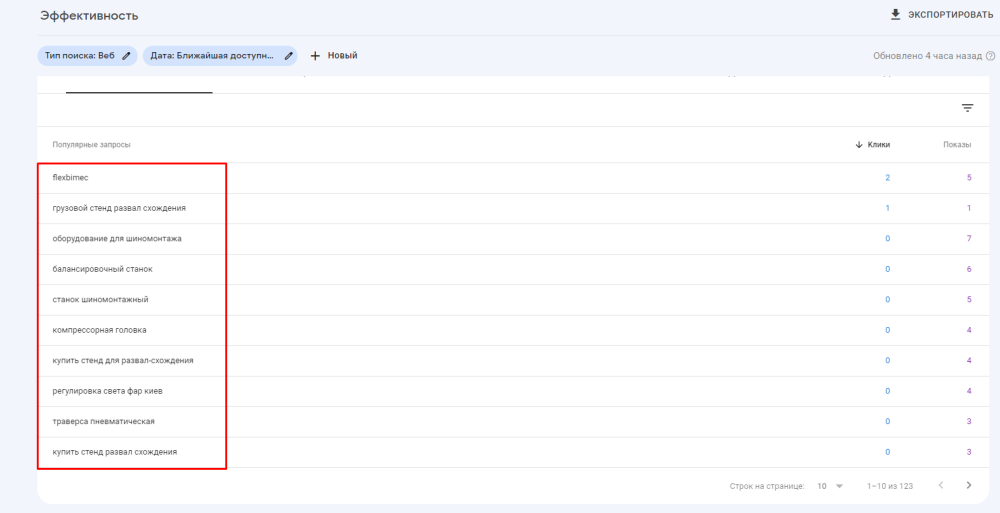Click the Export download icon

(895, 15)
